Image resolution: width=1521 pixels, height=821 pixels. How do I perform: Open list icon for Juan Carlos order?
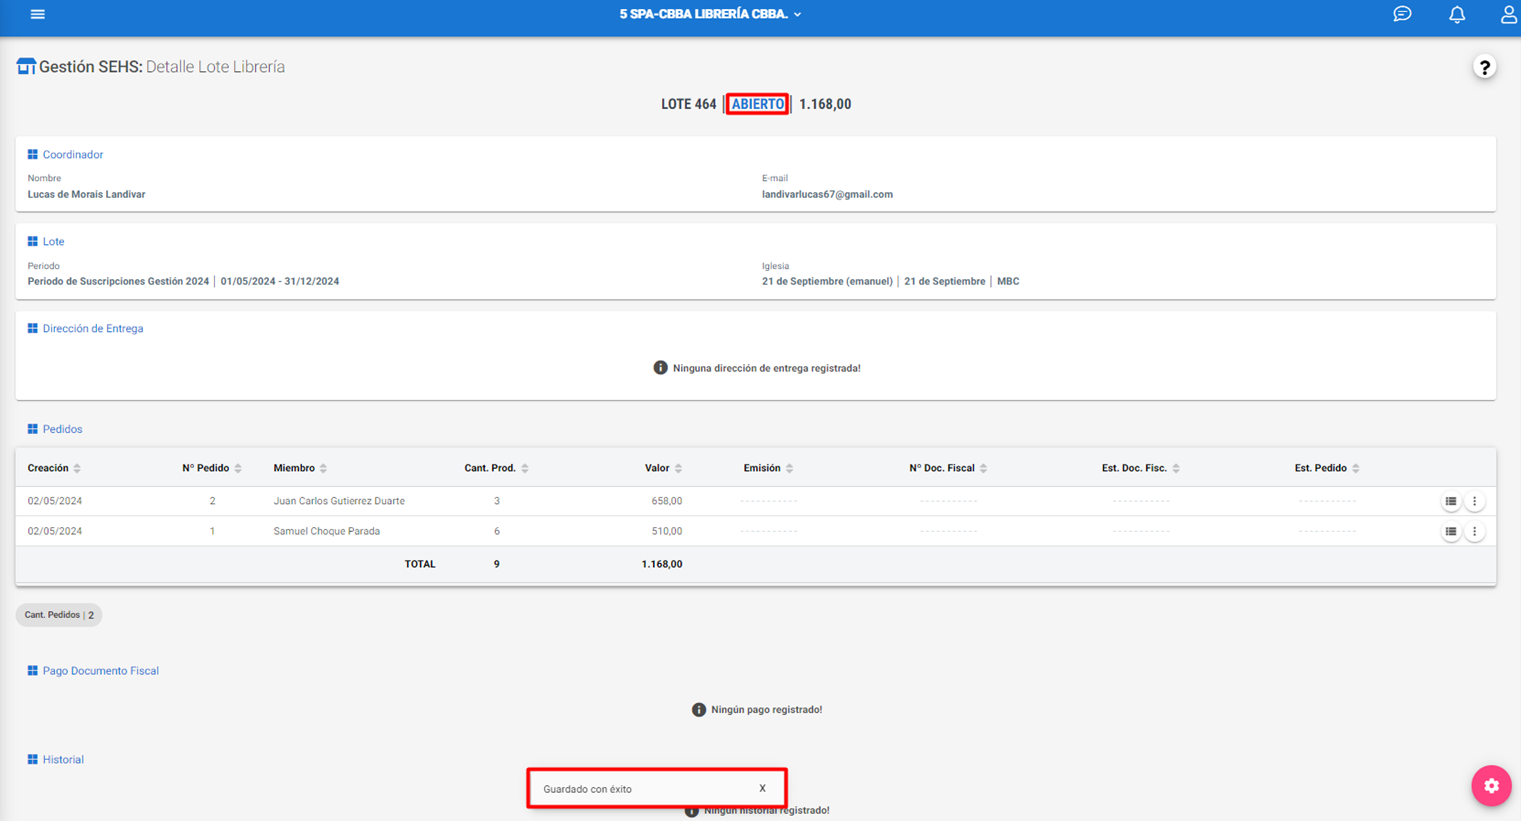pos(1450,501)
